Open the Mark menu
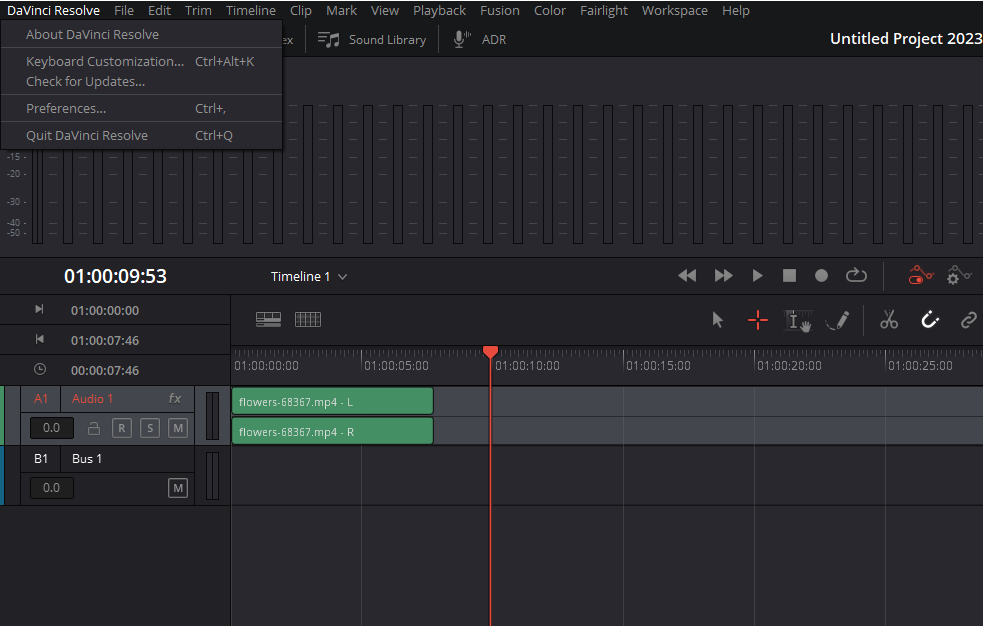This screenshot has width=983, height=626. (341, 11)
